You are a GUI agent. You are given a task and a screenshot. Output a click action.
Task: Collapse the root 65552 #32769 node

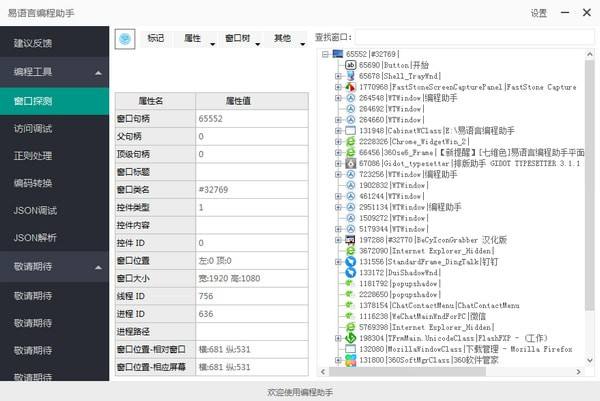coord(325,54)
